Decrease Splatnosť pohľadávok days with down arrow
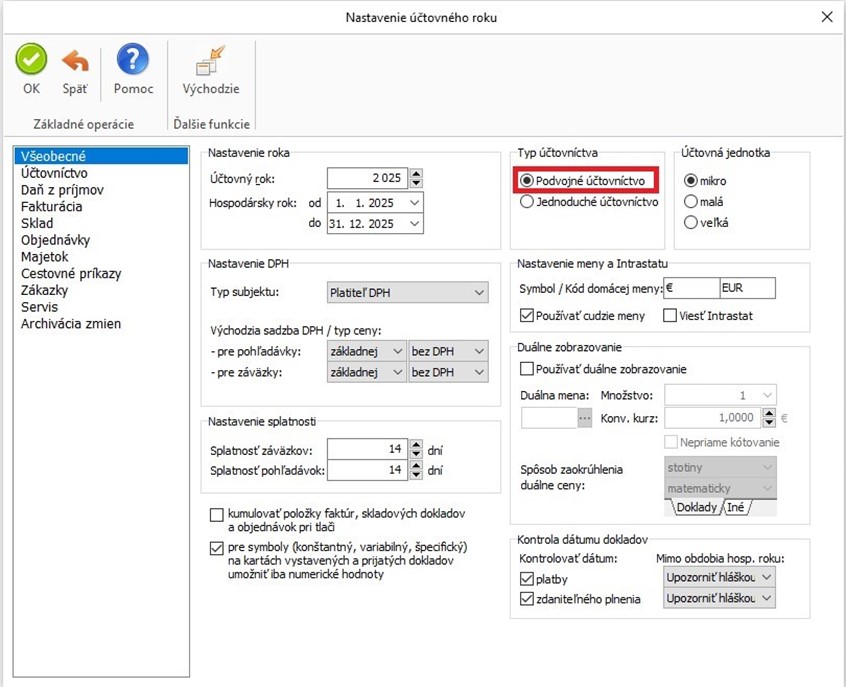The image size is (846, 687). coord(416,475)
